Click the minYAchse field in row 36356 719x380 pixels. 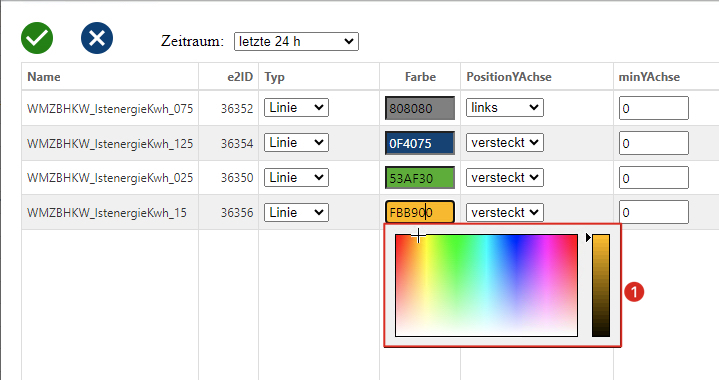tap(653, 212)
